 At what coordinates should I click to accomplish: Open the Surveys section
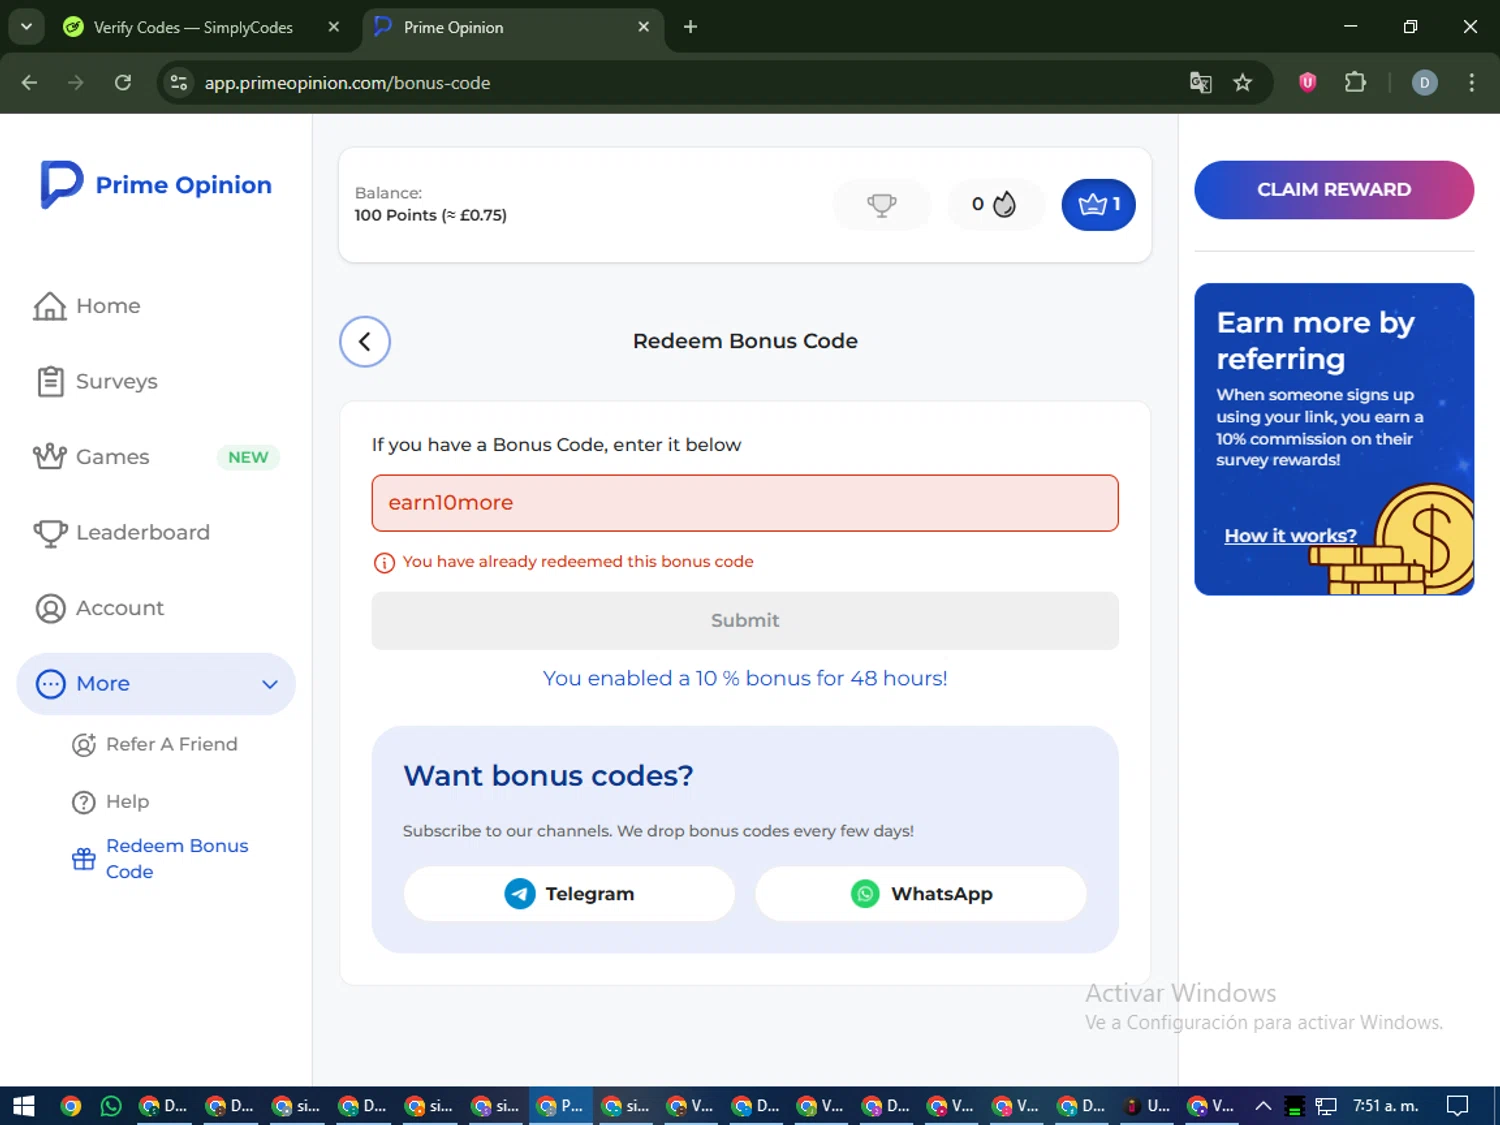(96, 382)
